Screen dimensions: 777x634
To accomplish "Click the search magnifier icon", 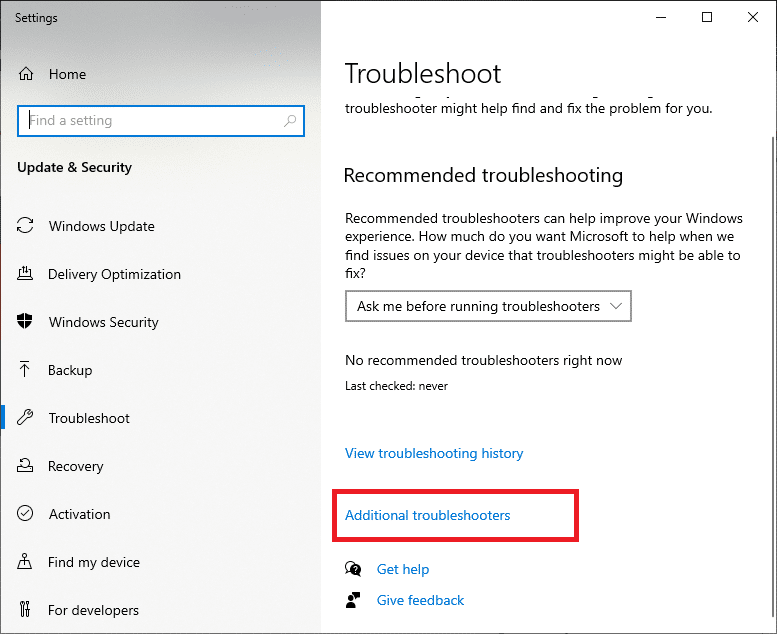I will [x=290, y=121].
